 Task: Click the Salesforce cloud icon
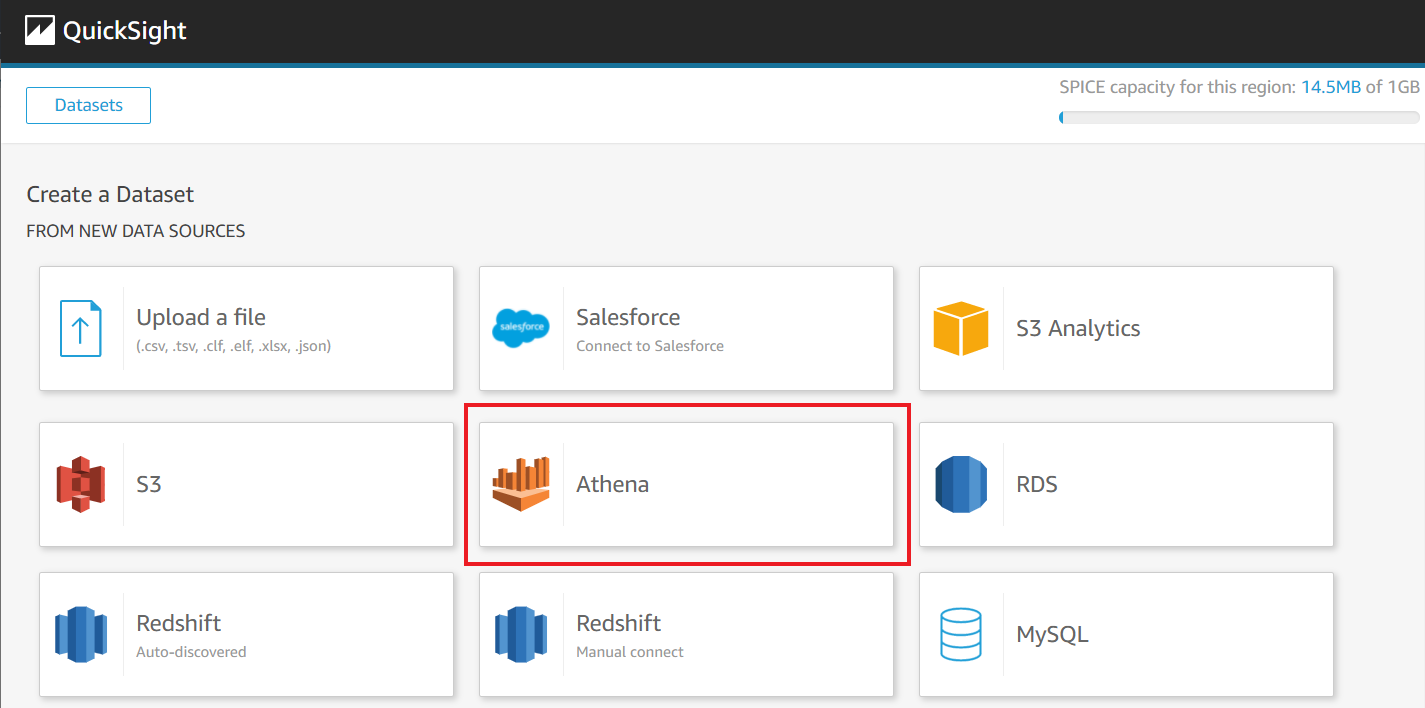521,328
